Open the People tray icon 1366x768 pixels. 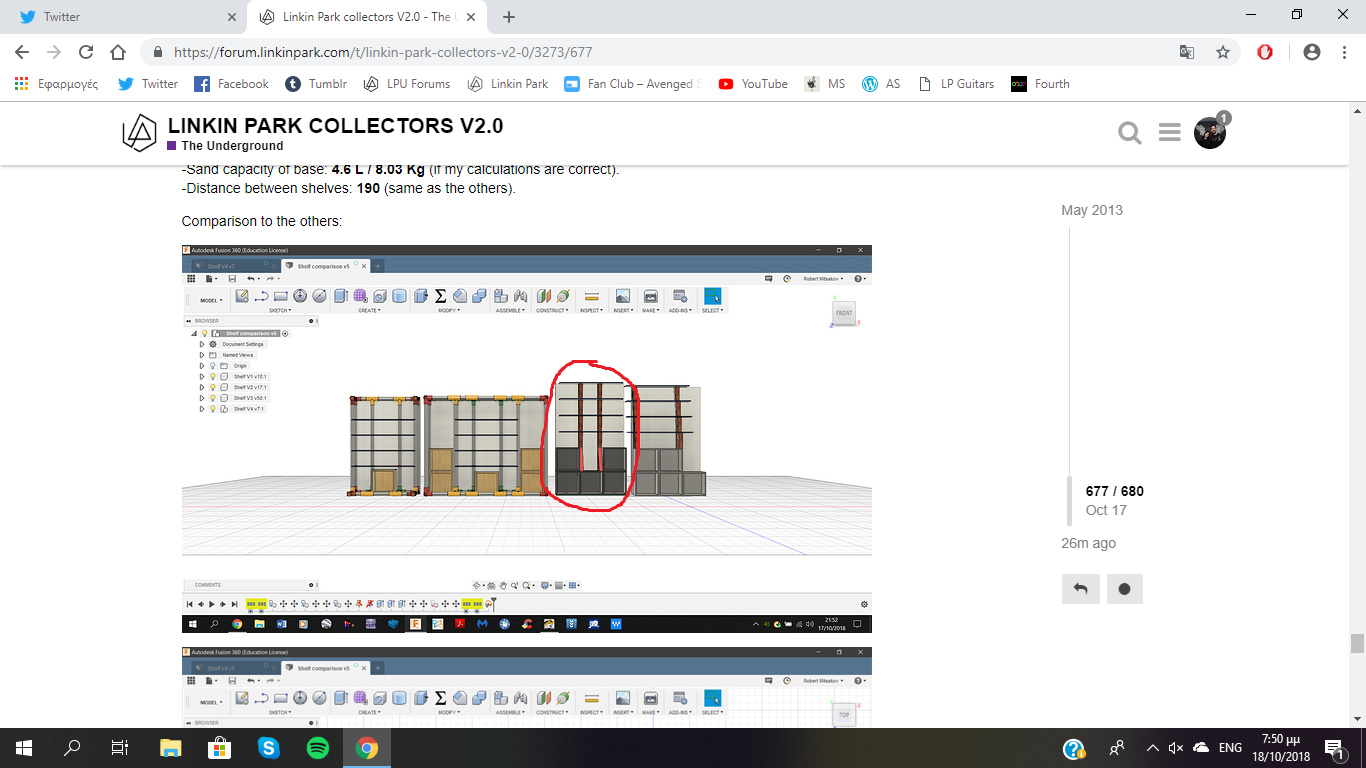pos(1116,748)
